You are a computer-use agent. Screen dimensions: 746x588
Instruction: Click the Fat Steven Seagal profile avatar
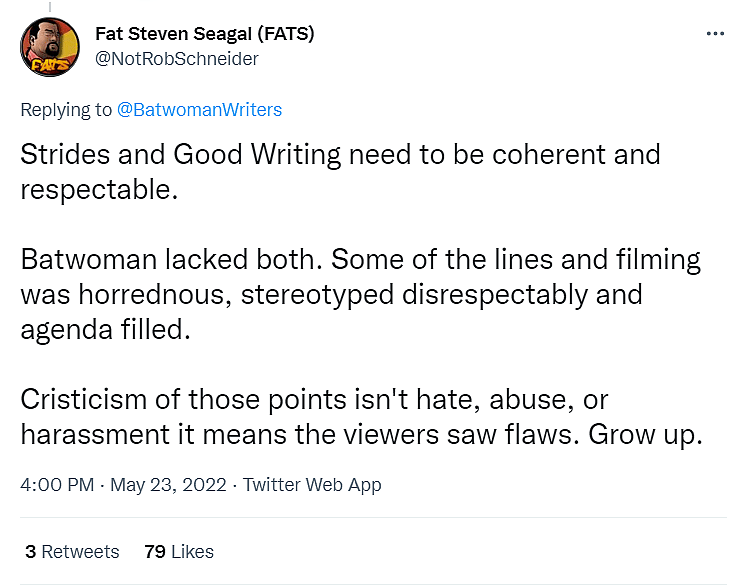pos(49,47)
